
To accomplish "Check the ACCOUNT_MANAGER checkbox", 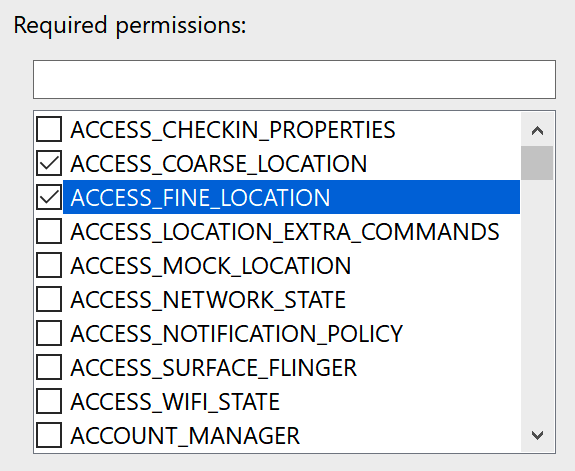I will [49, 435].
